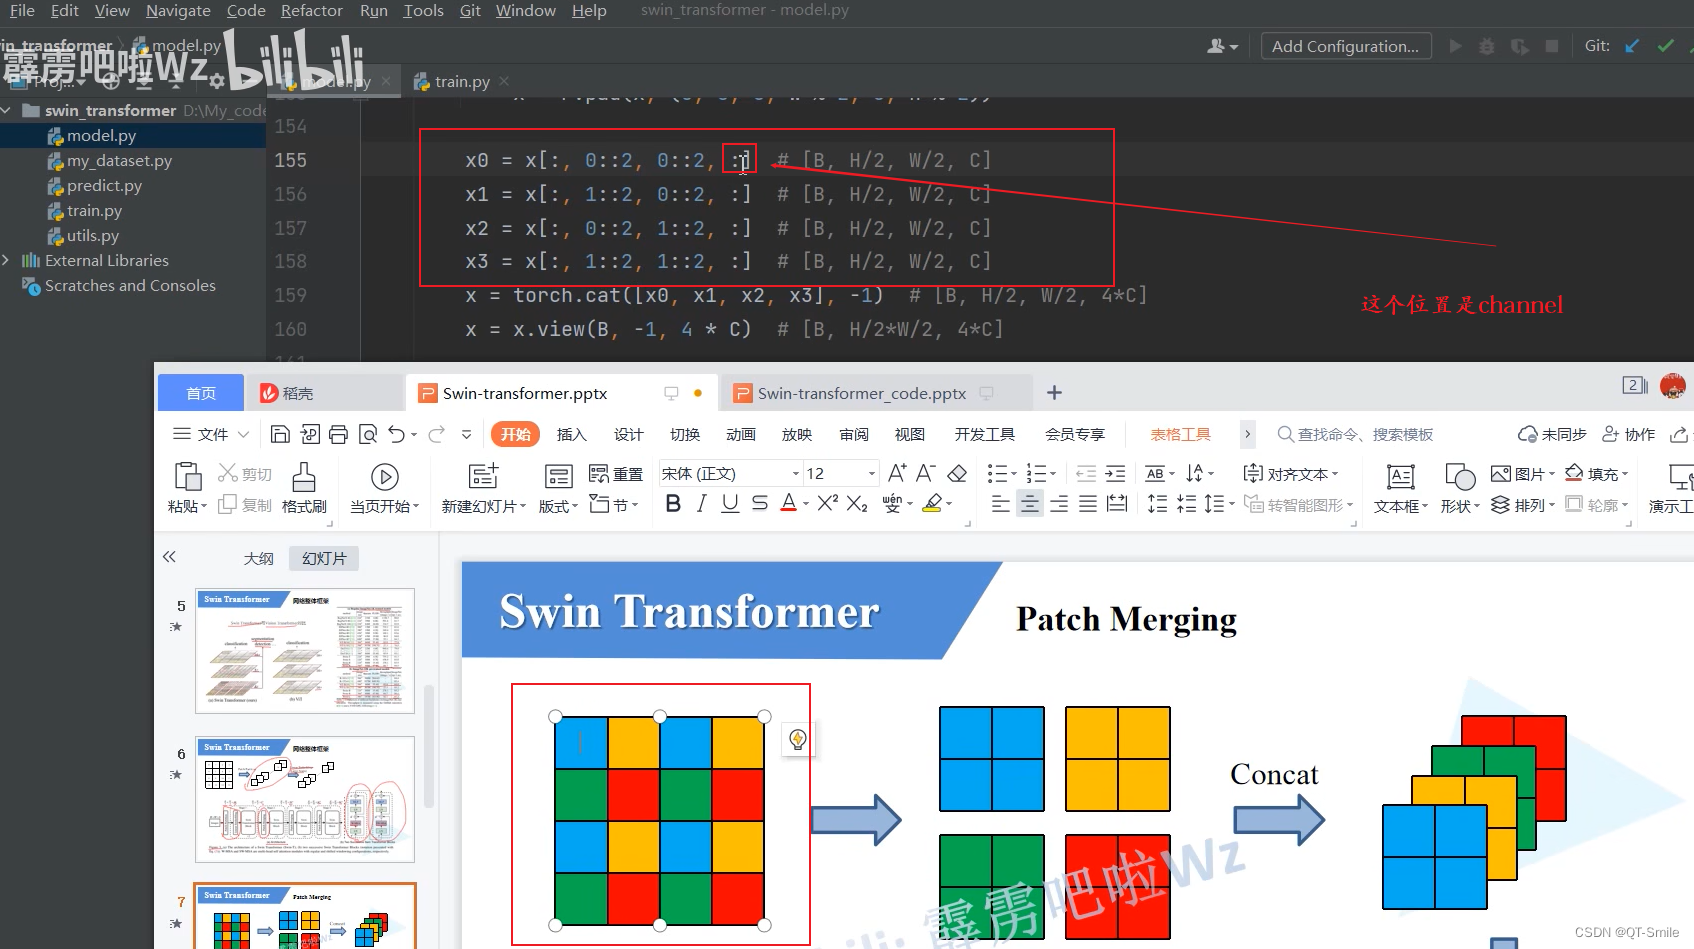Viewport: 1694px width, 949px height.
Task: Open the Refactor menu in PyCharm
Action: 311,10
